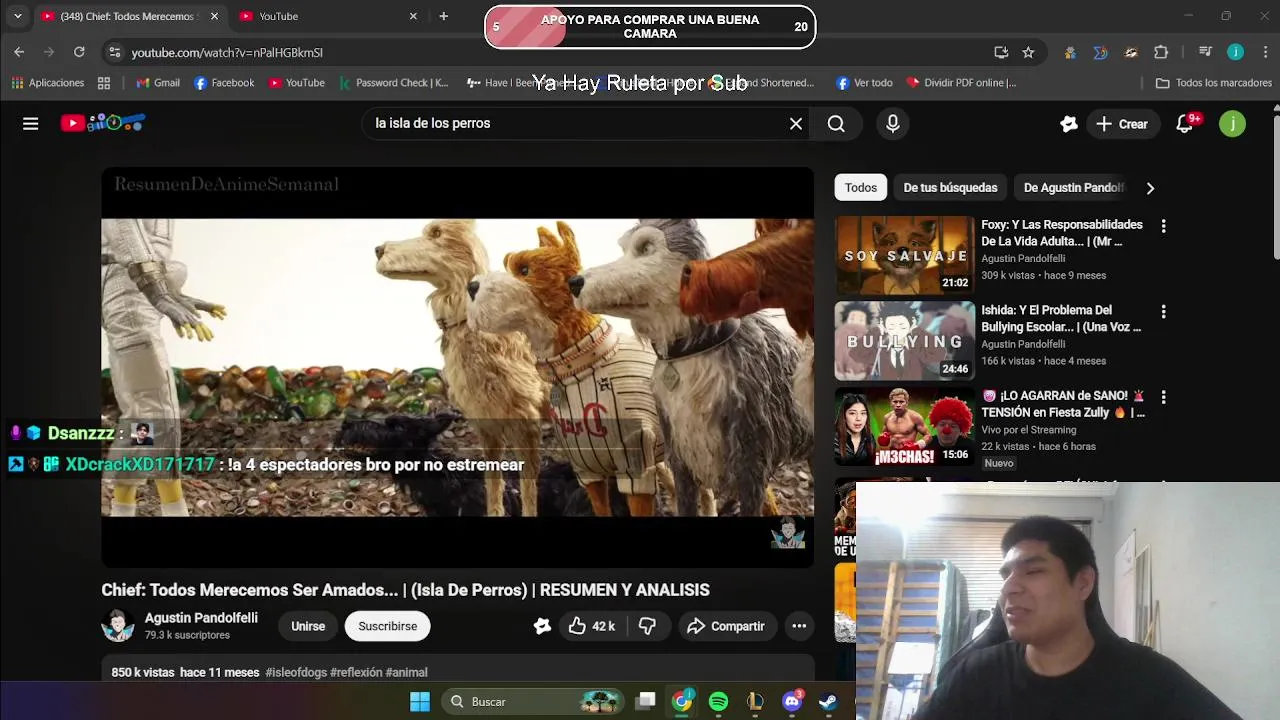Open the #animal hashtag link
This screenshot has width=1280, height=720.
(x=406, y=673)
